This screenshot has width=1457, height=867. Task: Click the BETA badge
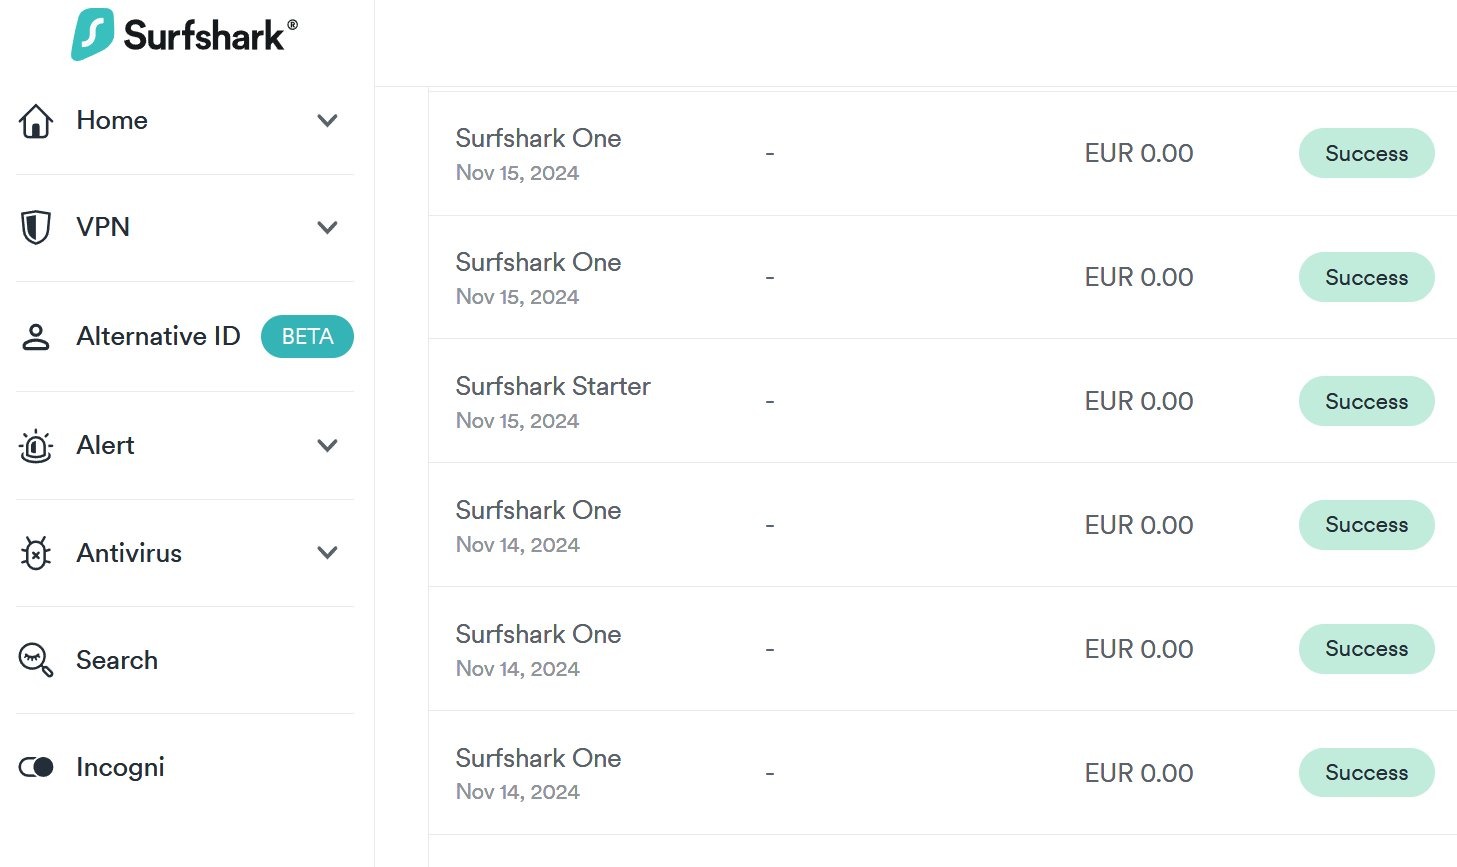click(x=307, y=336)
